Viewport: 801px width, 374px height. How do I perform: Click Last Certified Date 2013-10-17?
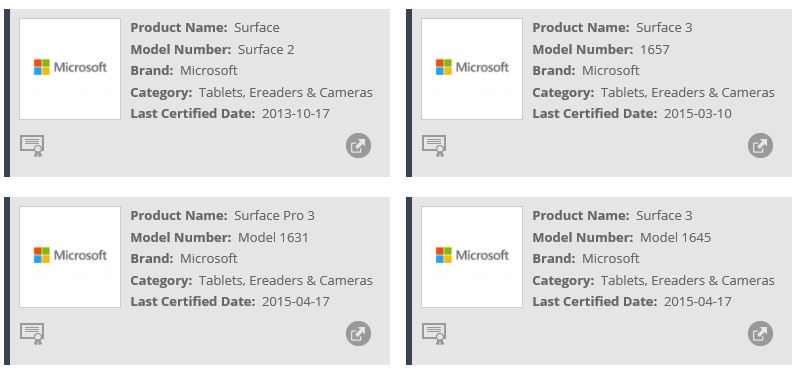click(296, 113)
